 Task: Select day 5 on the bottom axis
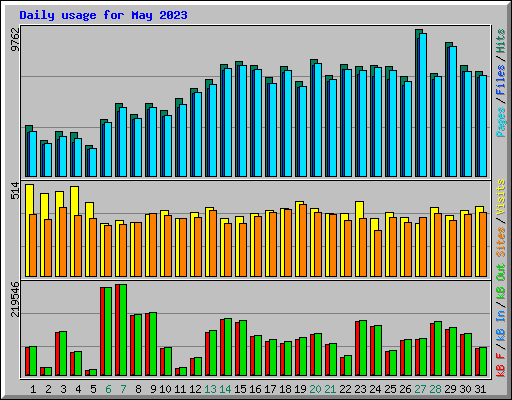93,389
